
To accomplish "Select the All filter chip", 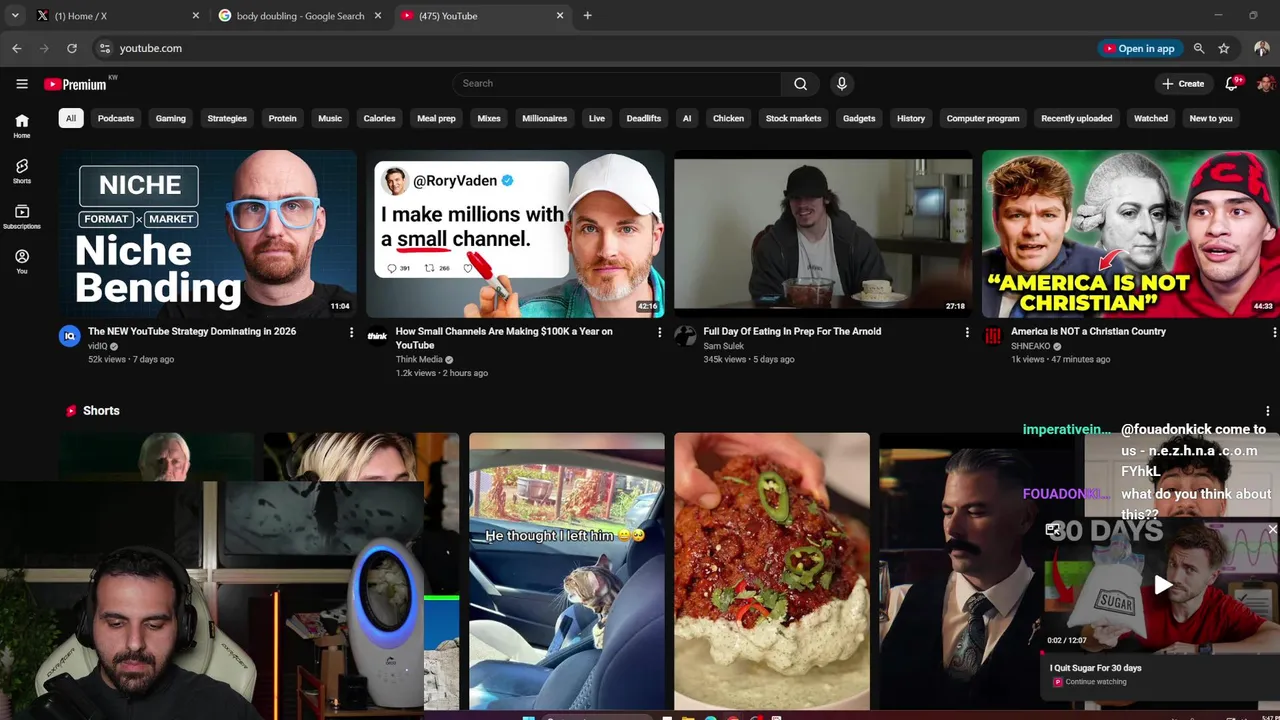I will click(70, 118).
